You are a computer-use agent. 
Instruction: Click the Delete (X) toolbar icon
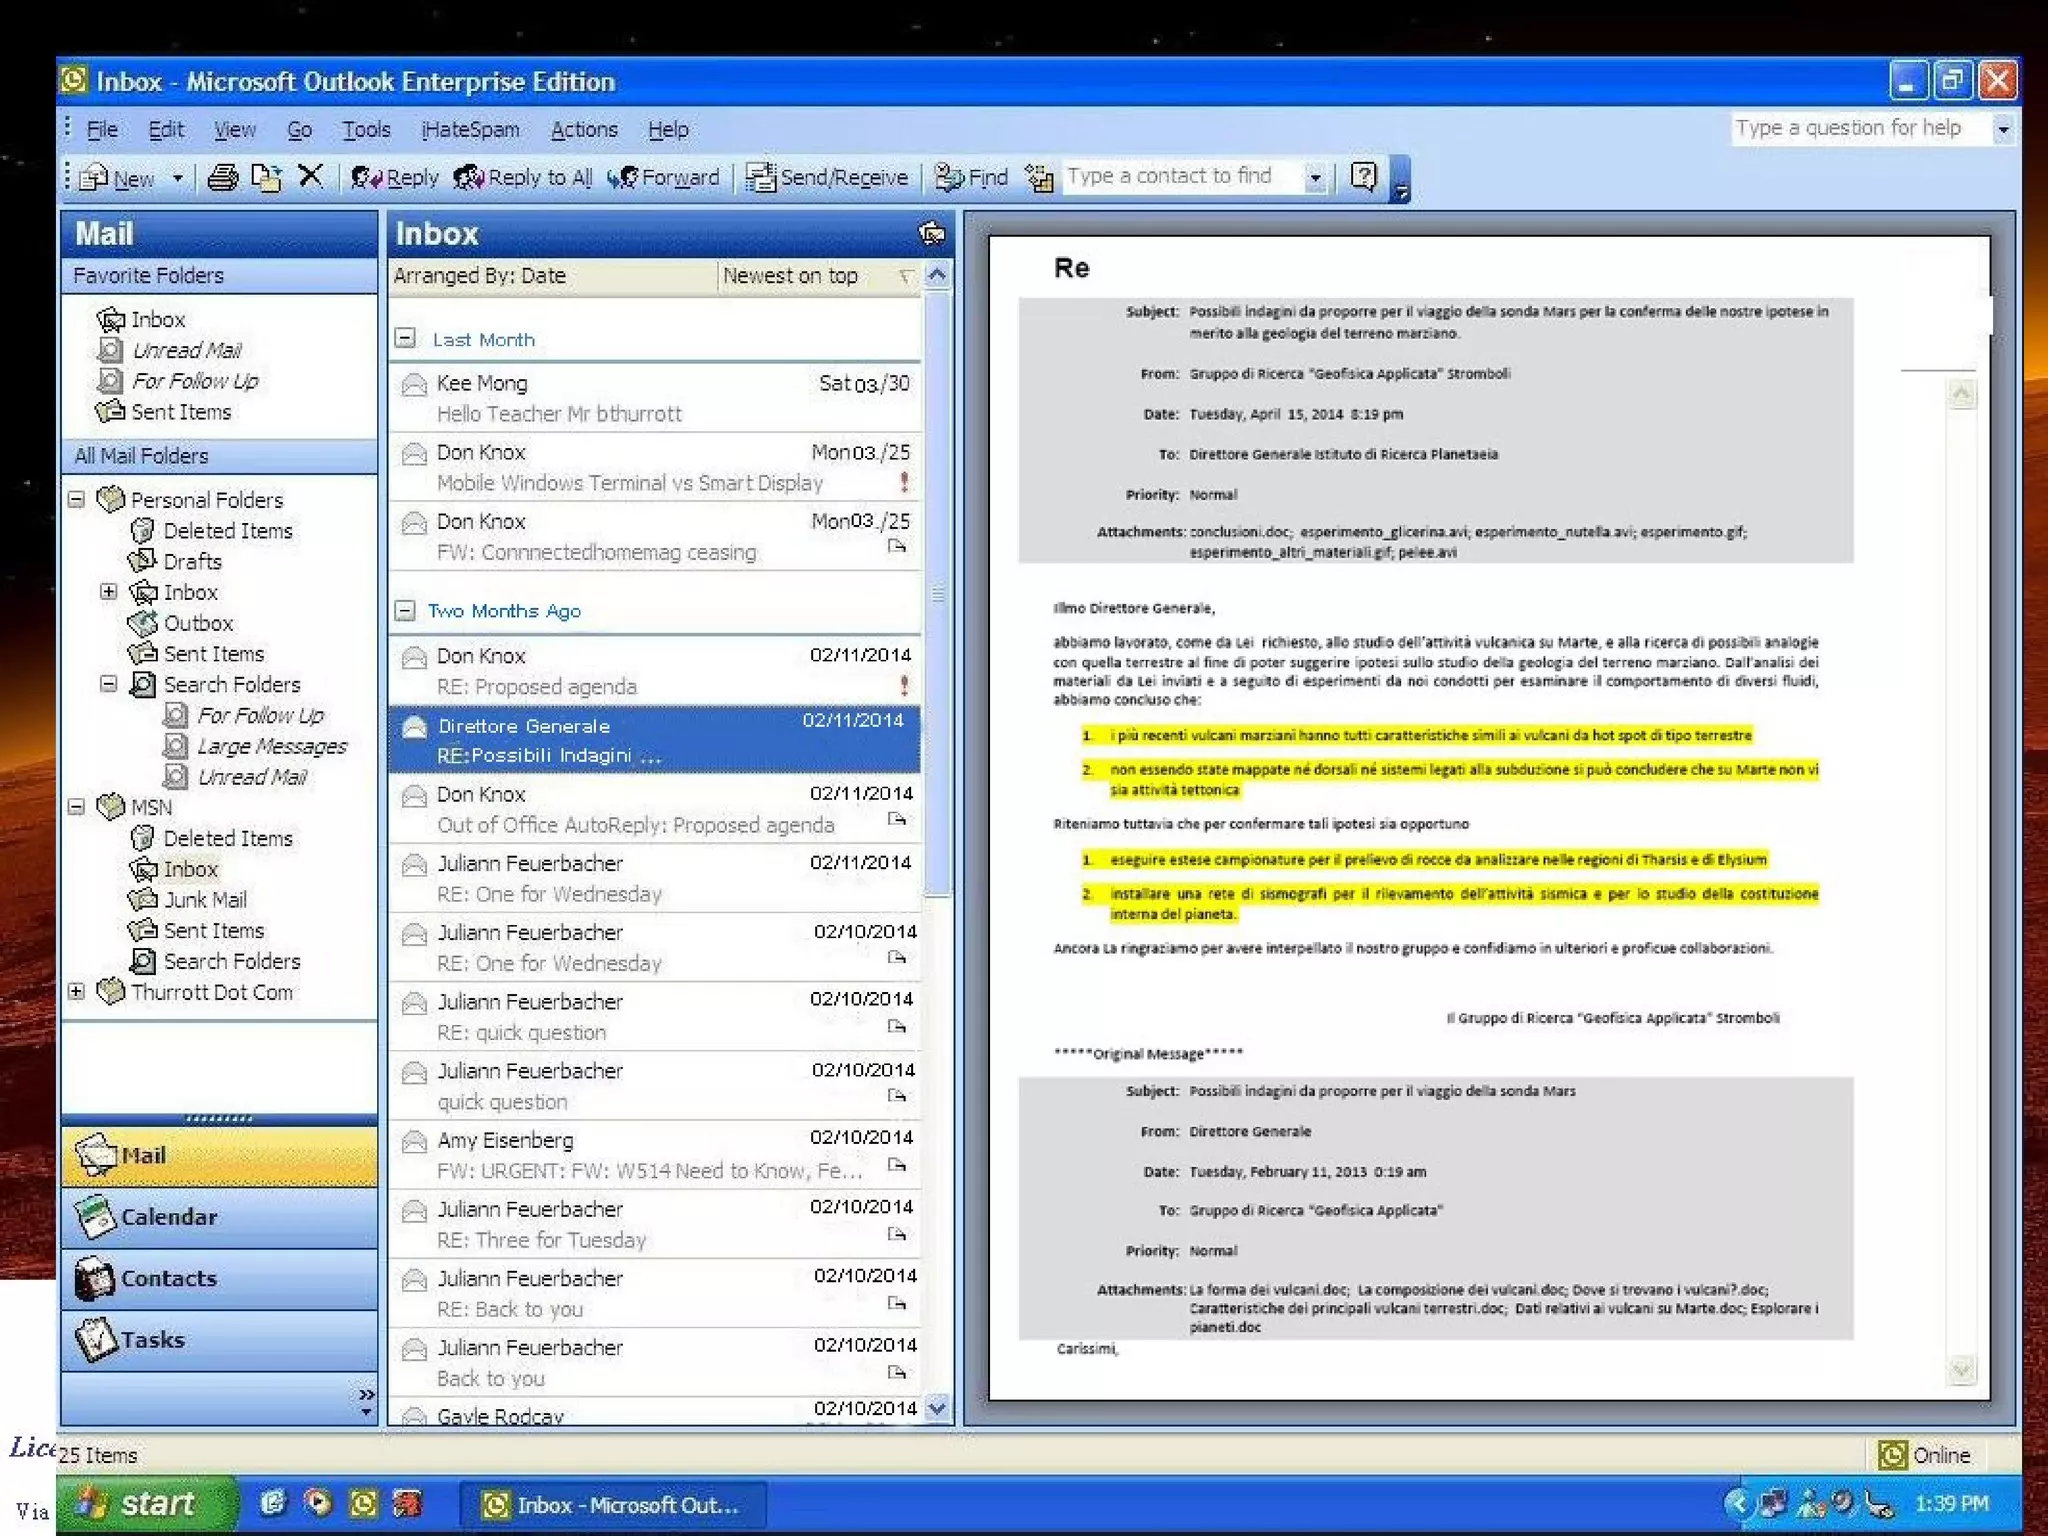pos(311,177)
